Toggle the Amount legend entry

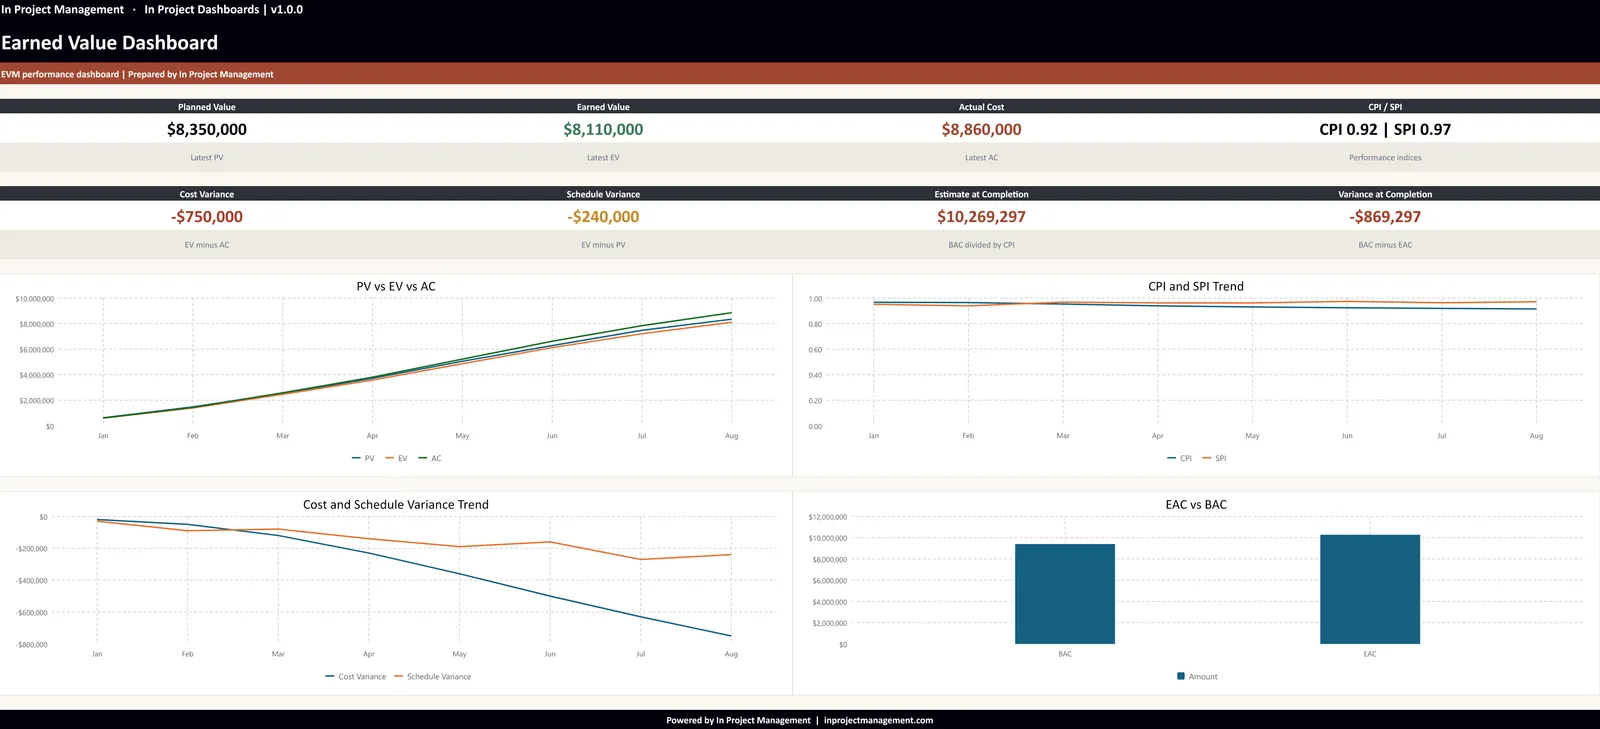[1197, 677]
